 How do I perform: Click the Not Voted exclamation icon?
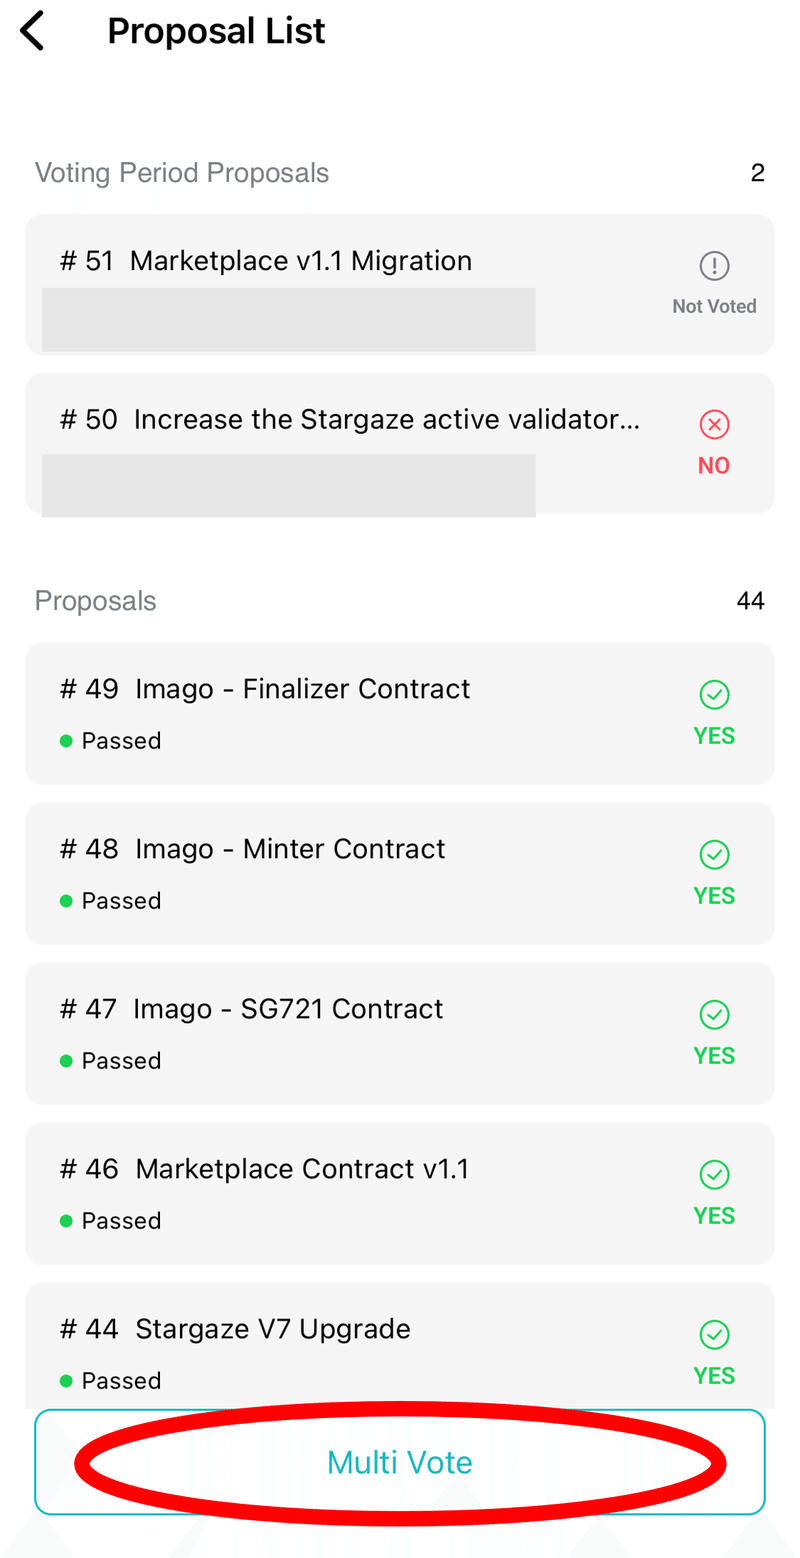[x=714, y=266]
